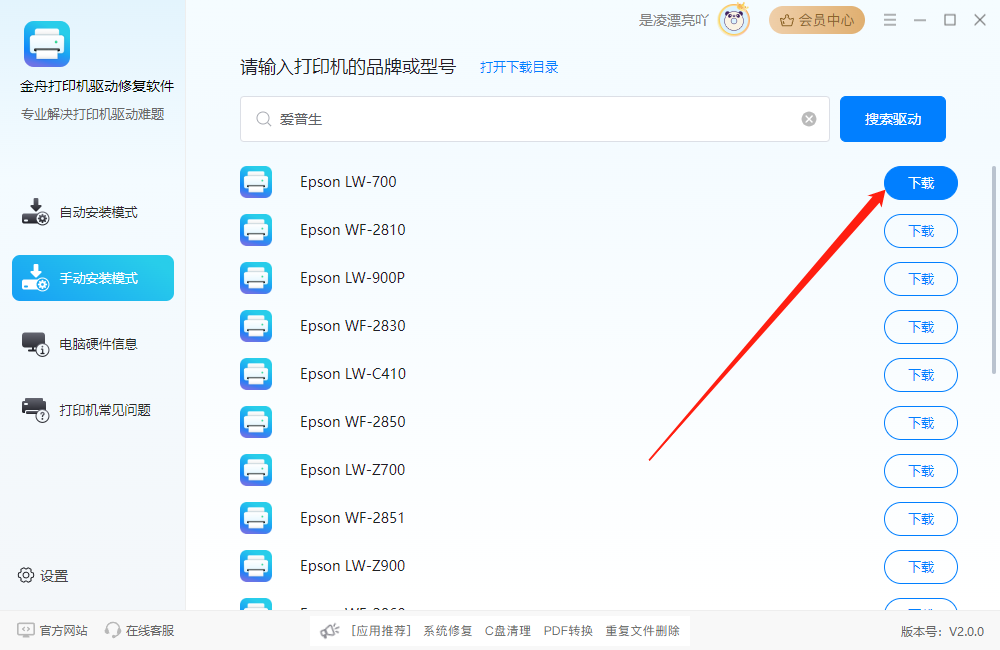The width and height of the screenshot is (1000, 650).
Task: Open settings (设置) in sidebar
Action: point(43,575)
